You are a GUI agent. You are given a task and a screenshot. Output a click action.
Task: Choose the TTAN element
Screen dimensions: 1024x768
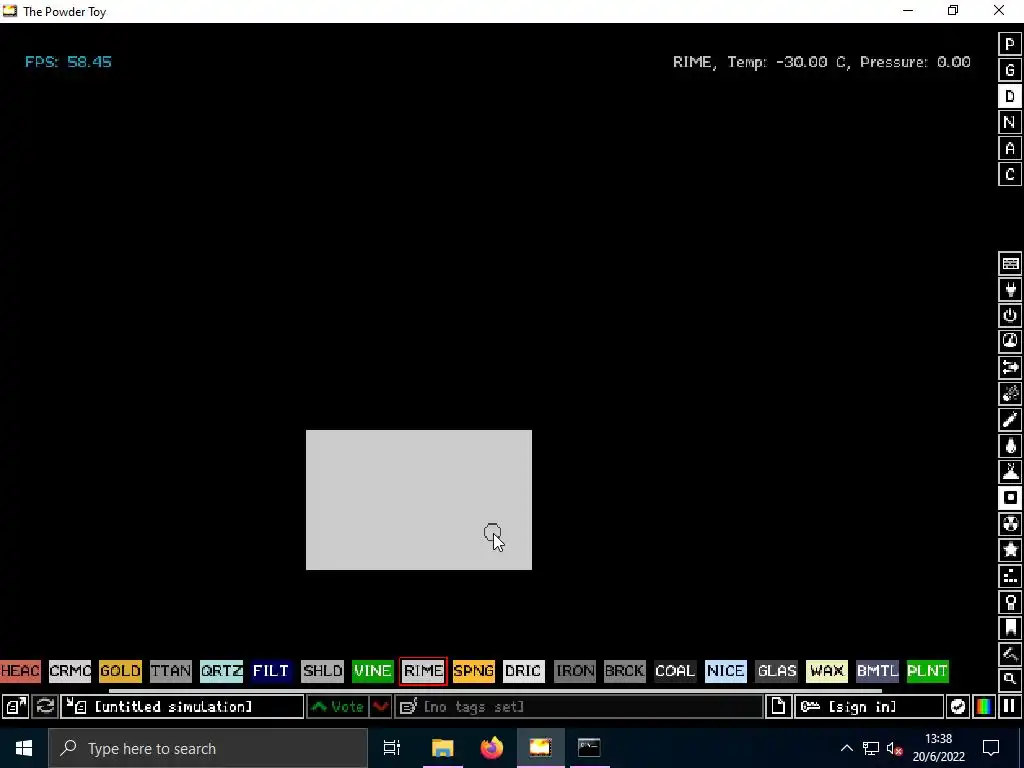point(170,671)
